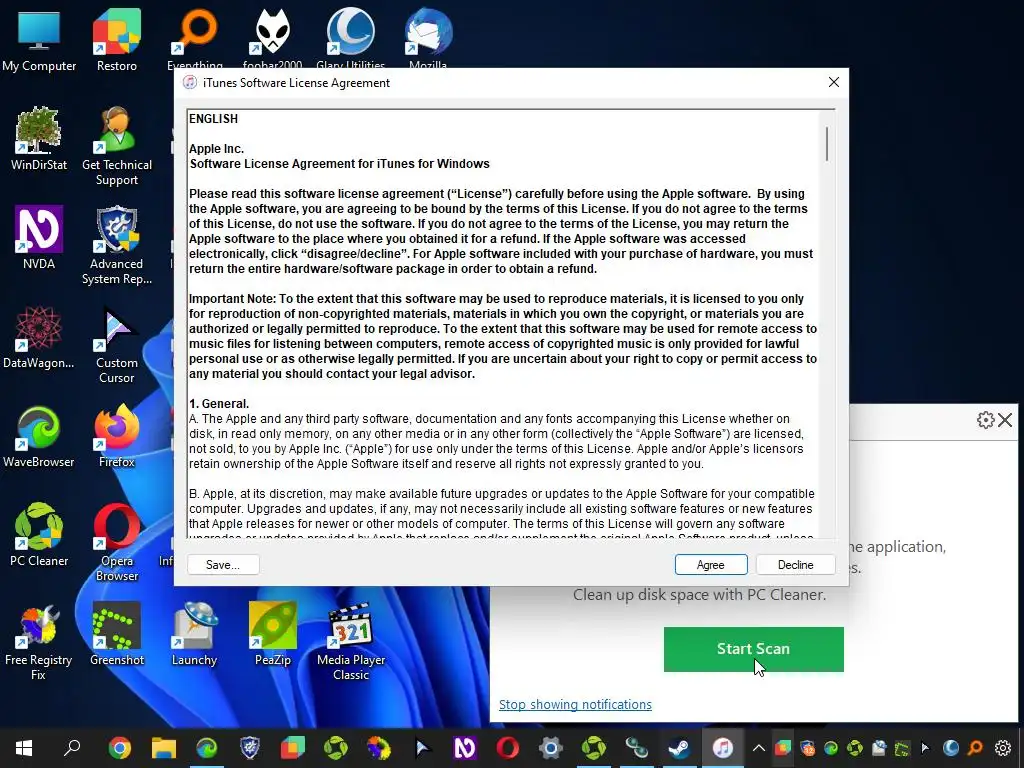
Task: Close the iTunes License Agreement dialog
Action: [834, 82]
